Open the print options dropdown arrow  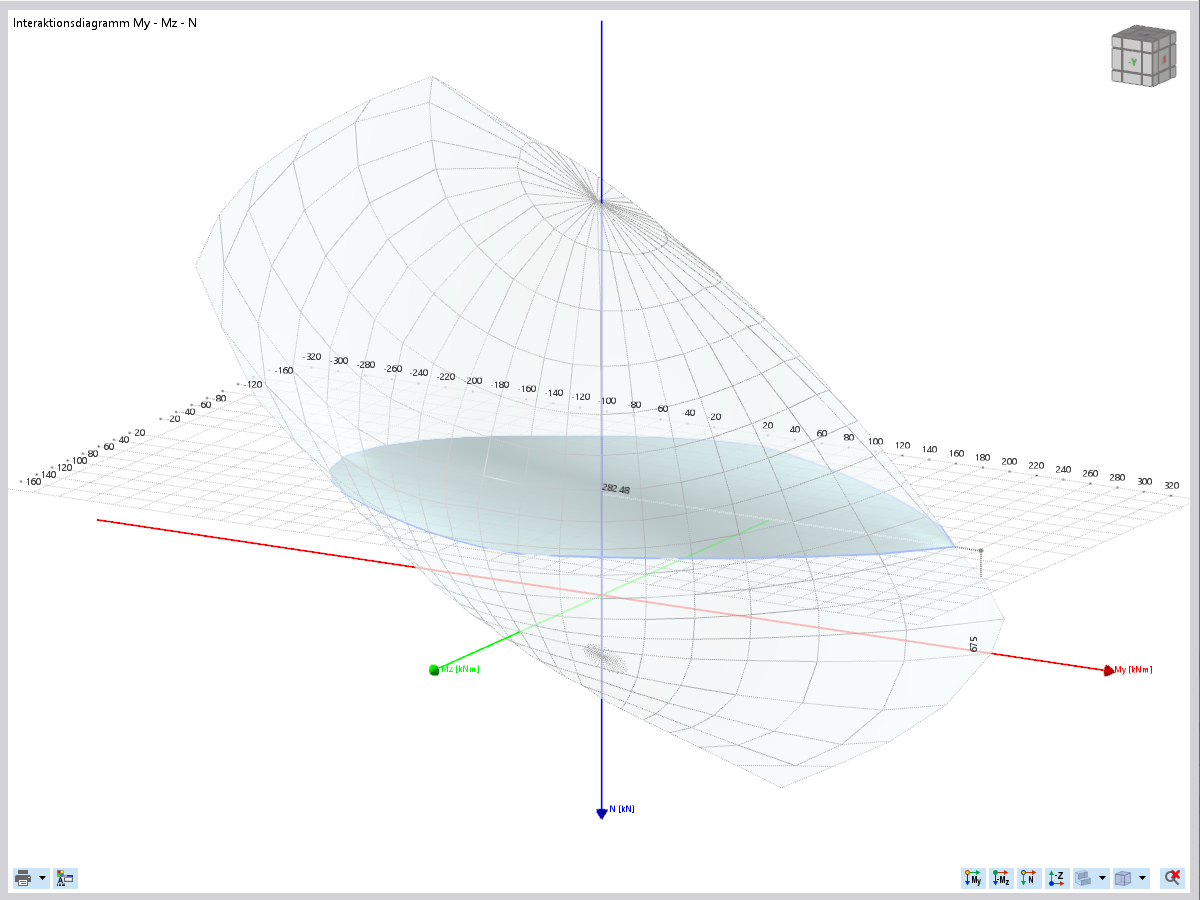[x=43, y=878]
